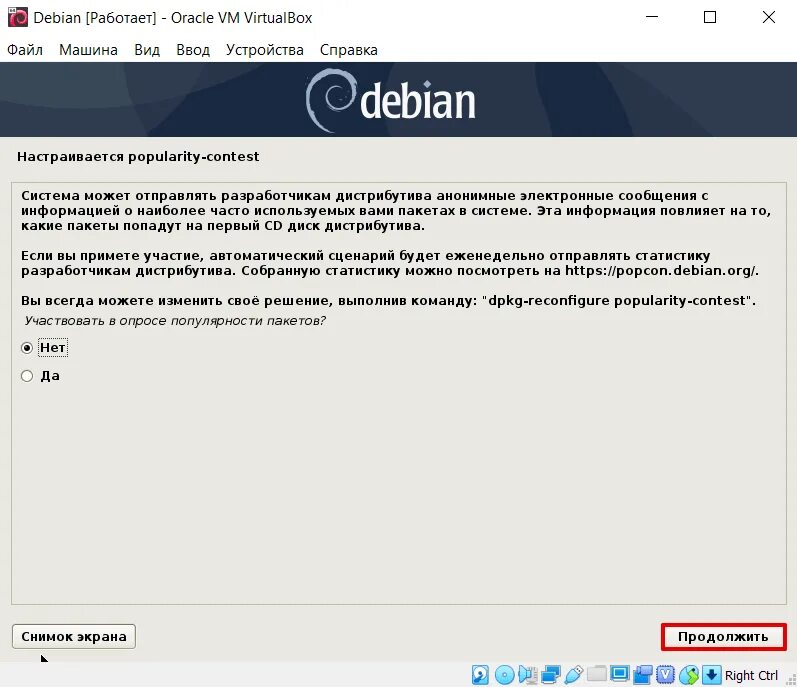Click the Продолжить button

coord(723,637)
